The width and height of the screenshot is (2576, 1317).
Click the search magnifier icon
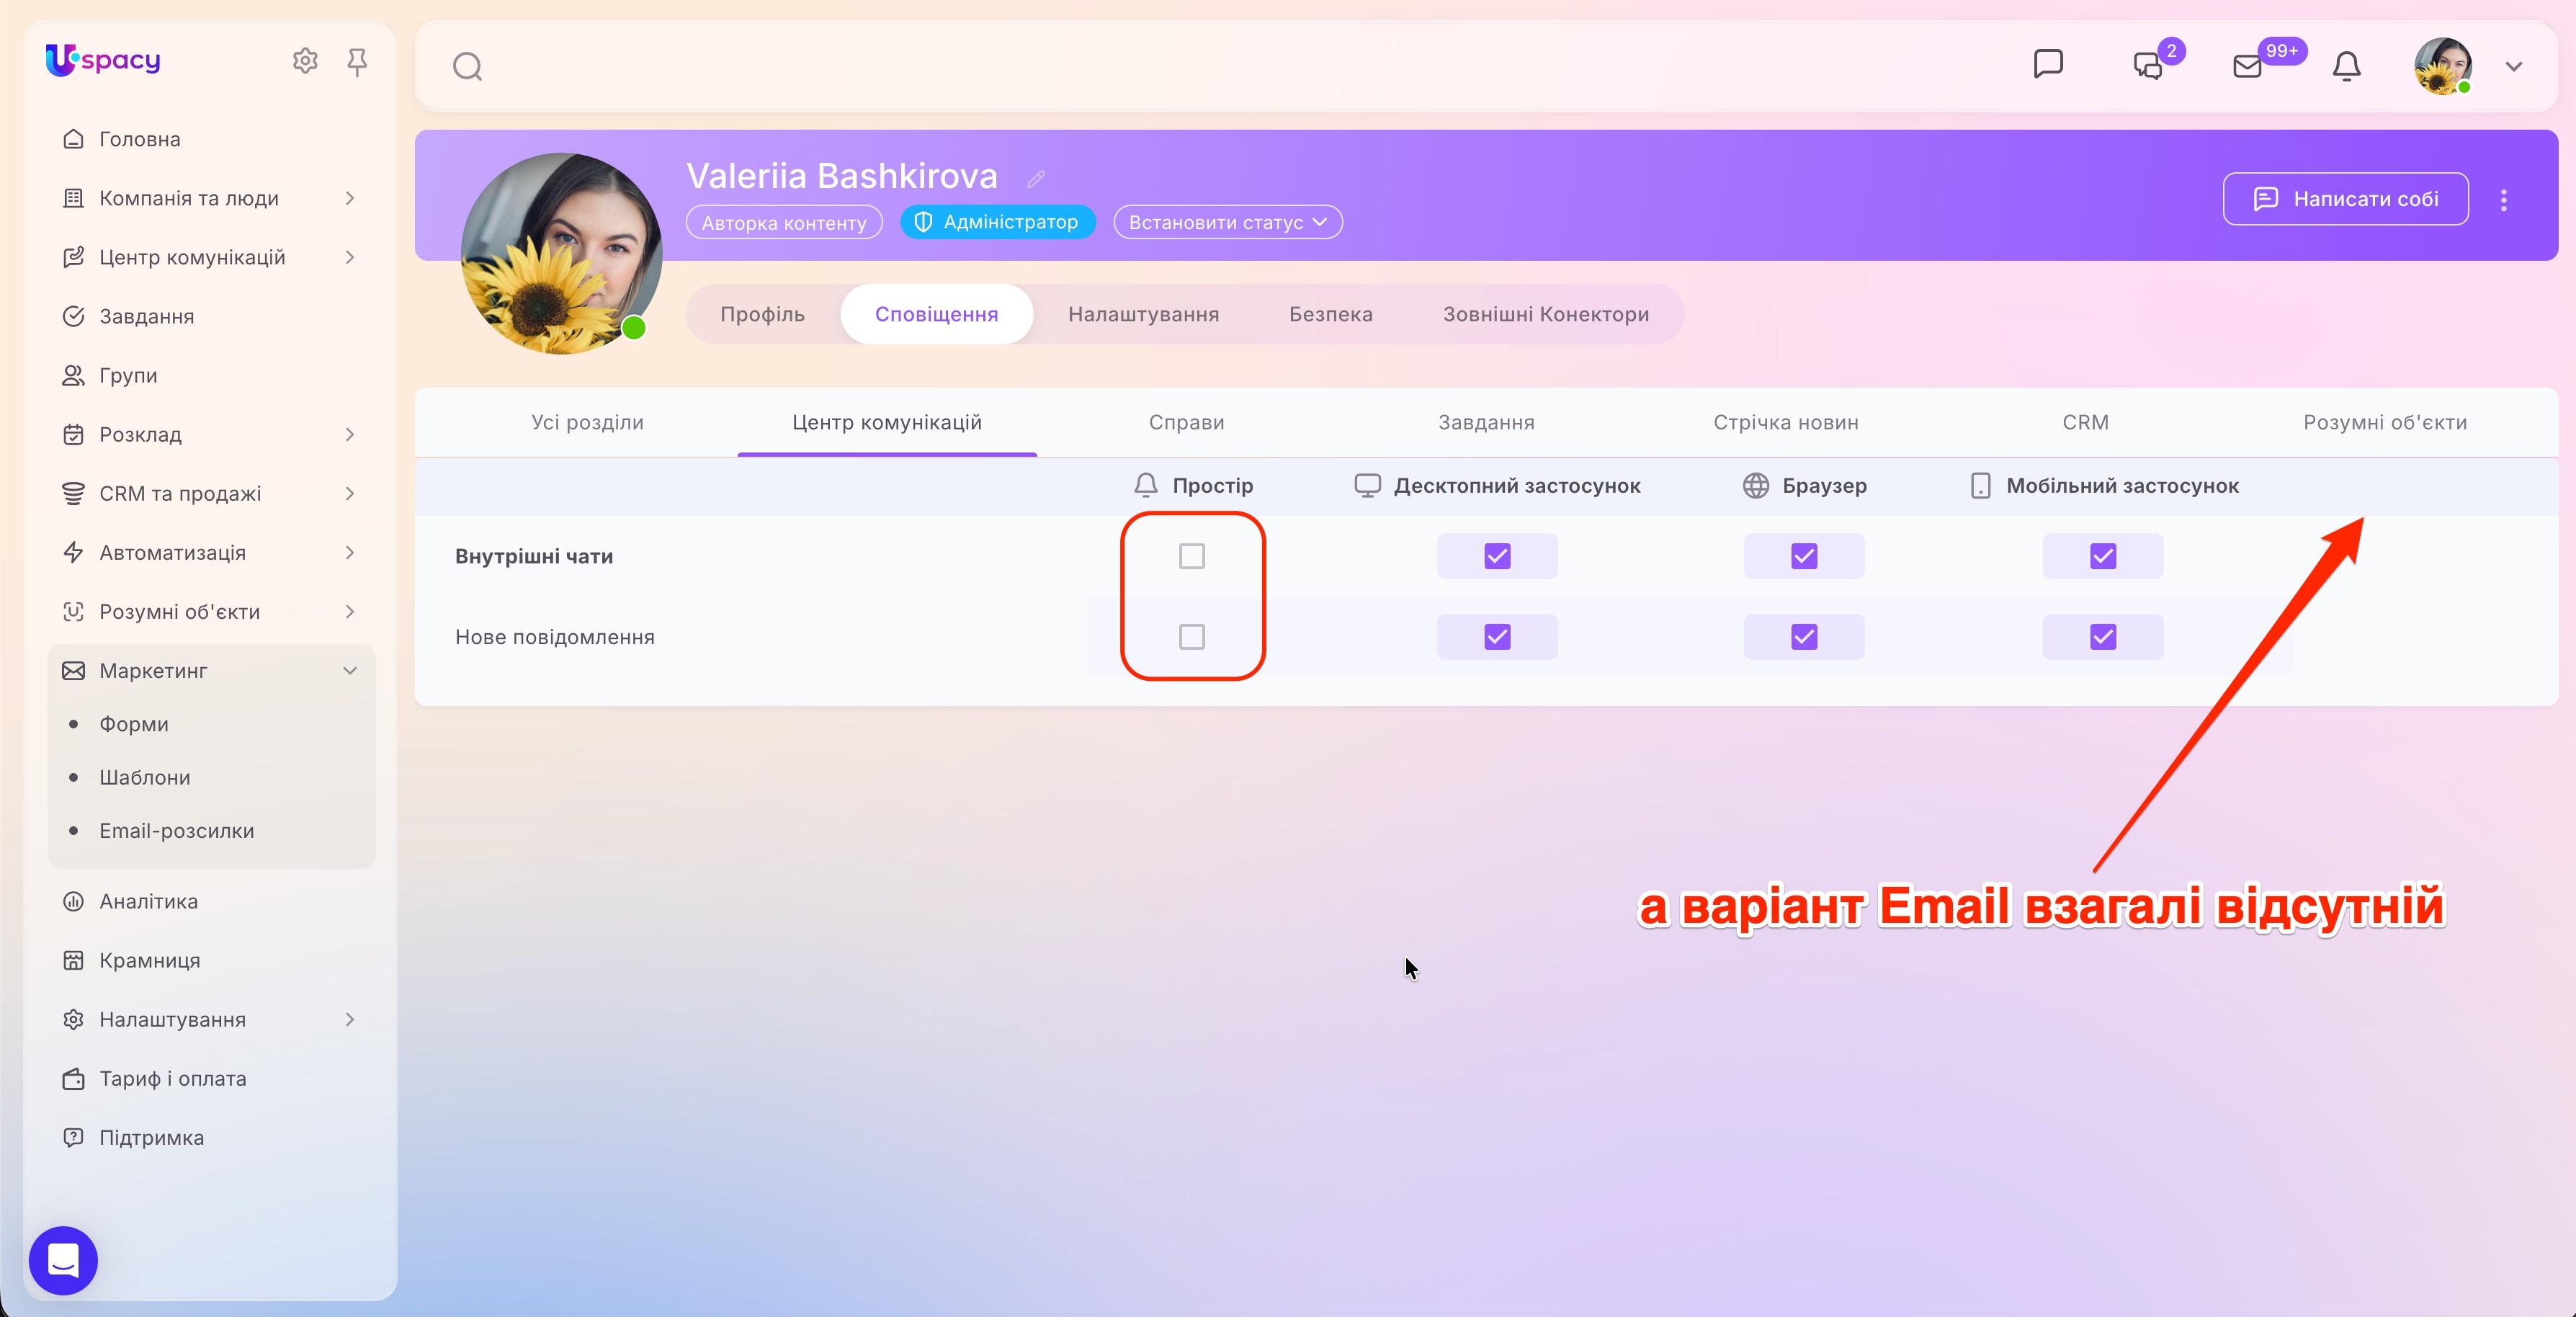point(467,67)
